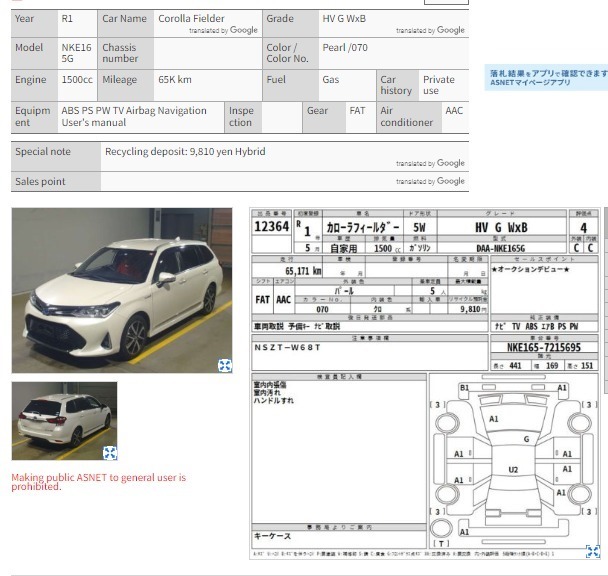Click the Pearl /070 color value

coord(344,48)
